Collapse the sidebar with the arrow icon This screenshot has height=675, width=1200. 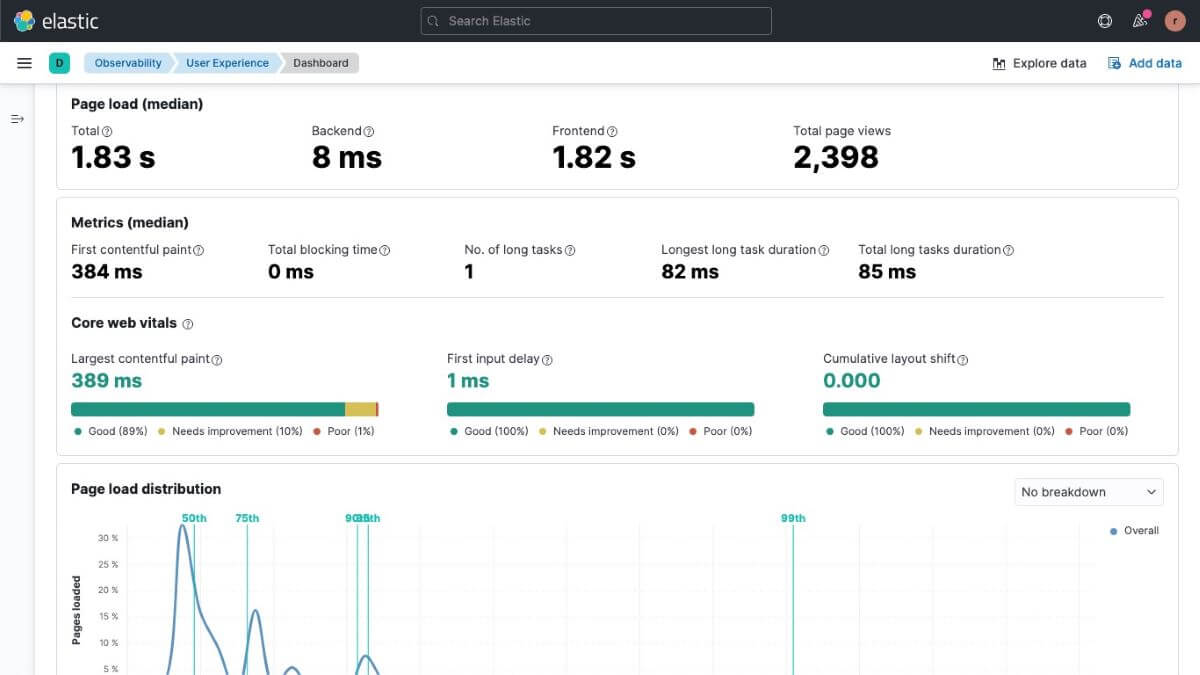(17, 118)
